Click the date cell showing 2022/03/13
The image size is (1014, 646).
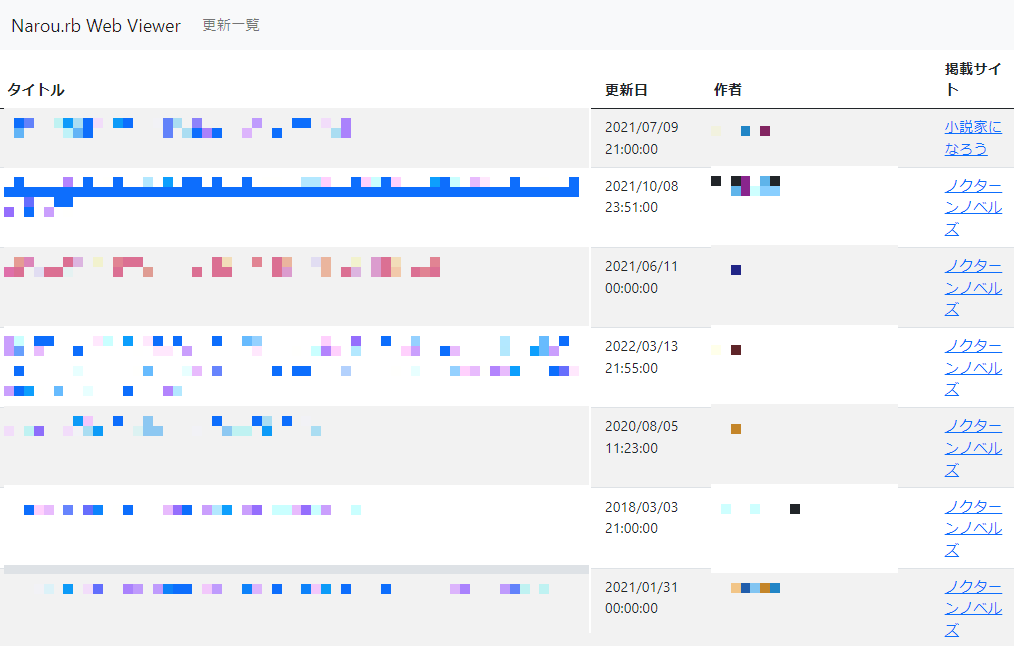[x=640, y=356]
